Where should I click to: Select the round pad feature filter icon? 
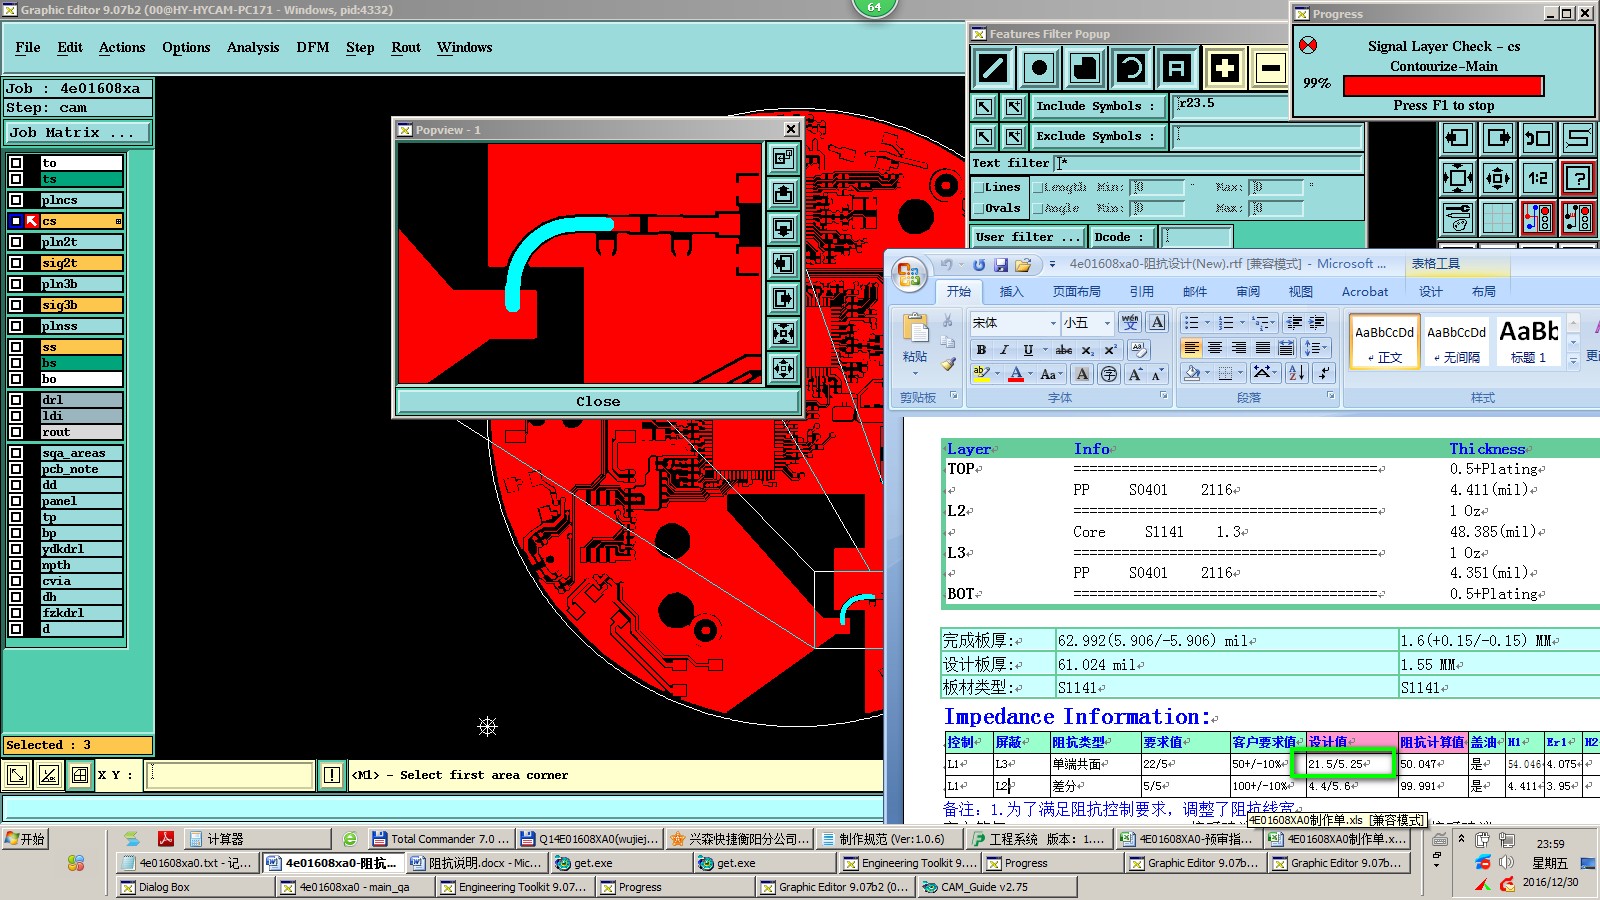1040,68
